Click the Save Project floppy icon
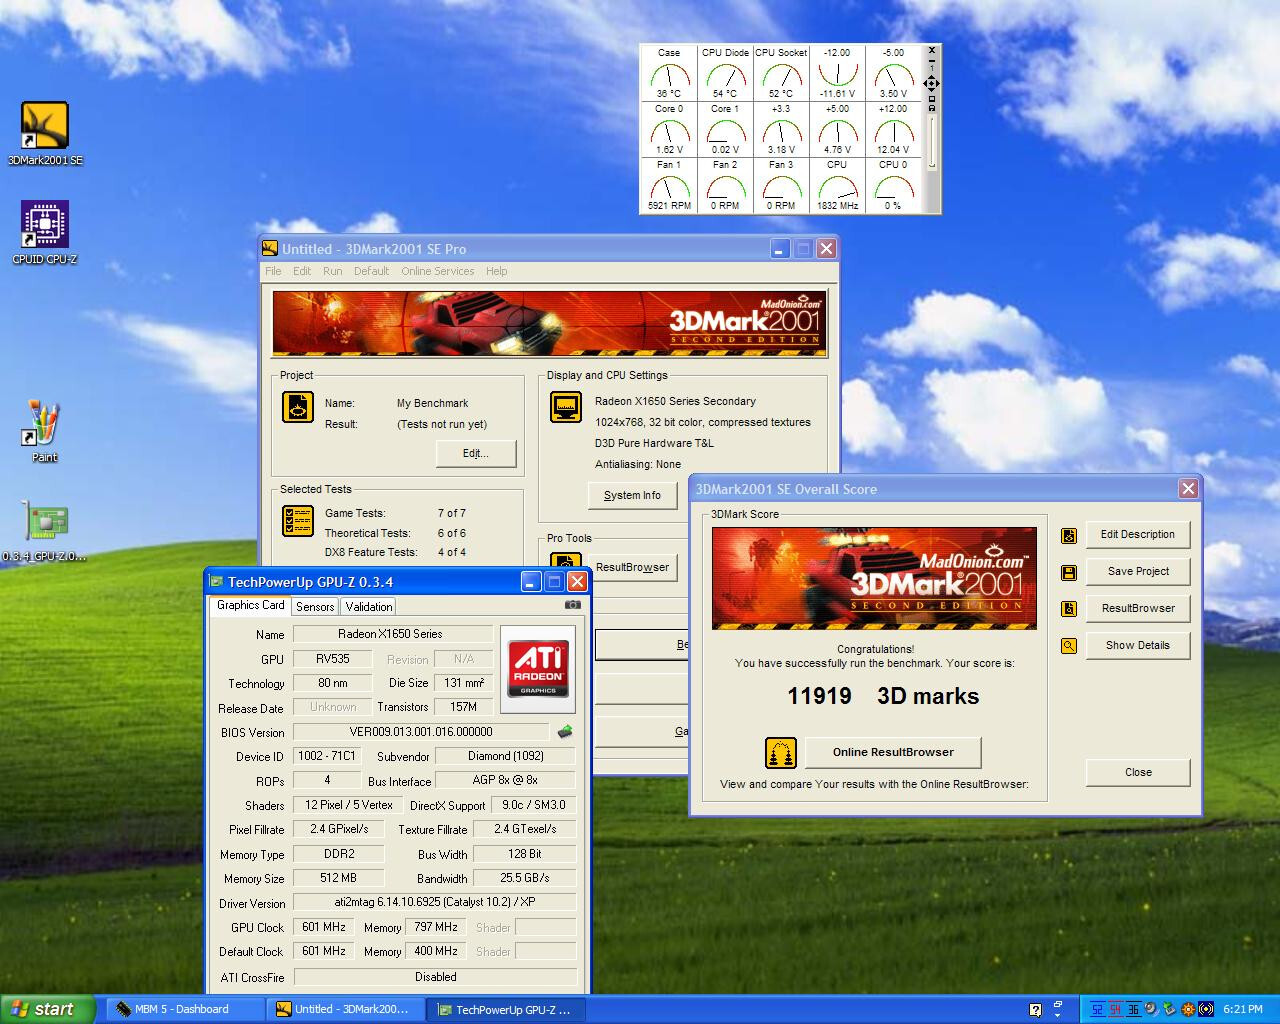Viewport: 1280px width, 1024px height. click(1069, 572)
